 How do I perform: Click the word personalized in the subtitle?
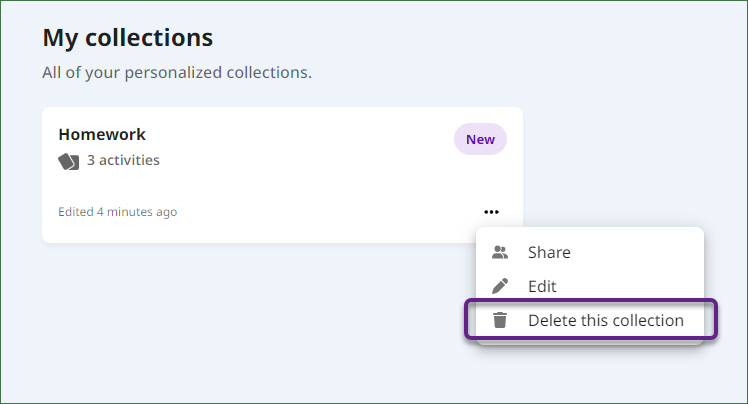(x=173, y=73)
